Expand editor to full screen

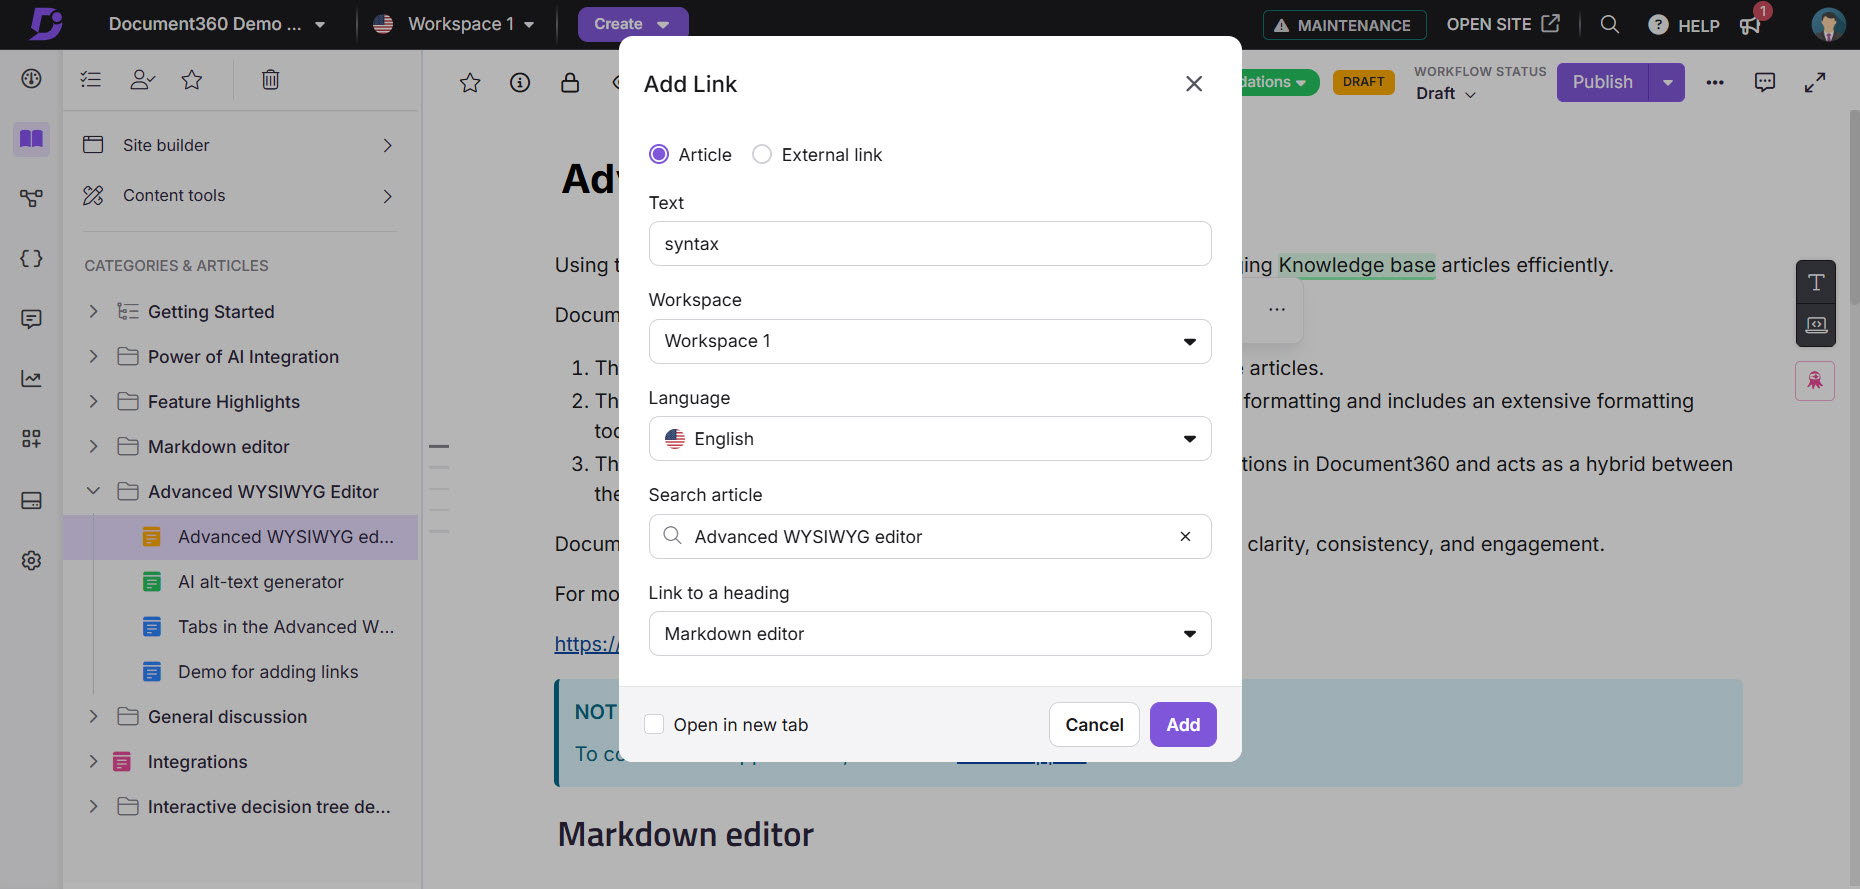(1815, 82)
